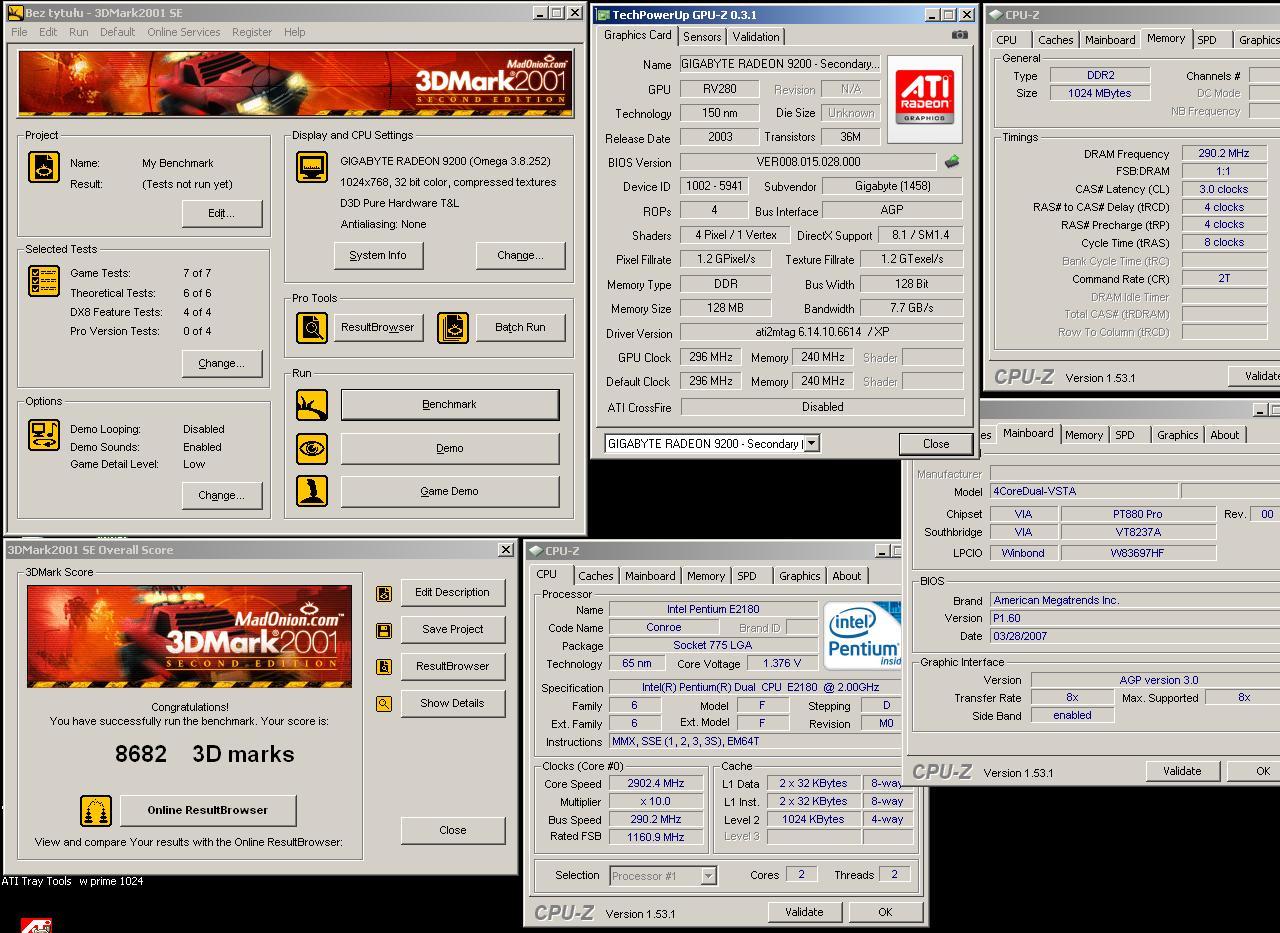Click the 8682 3D marks score
The width and height of the screenshot is (1280, 933).
(204, 754)
